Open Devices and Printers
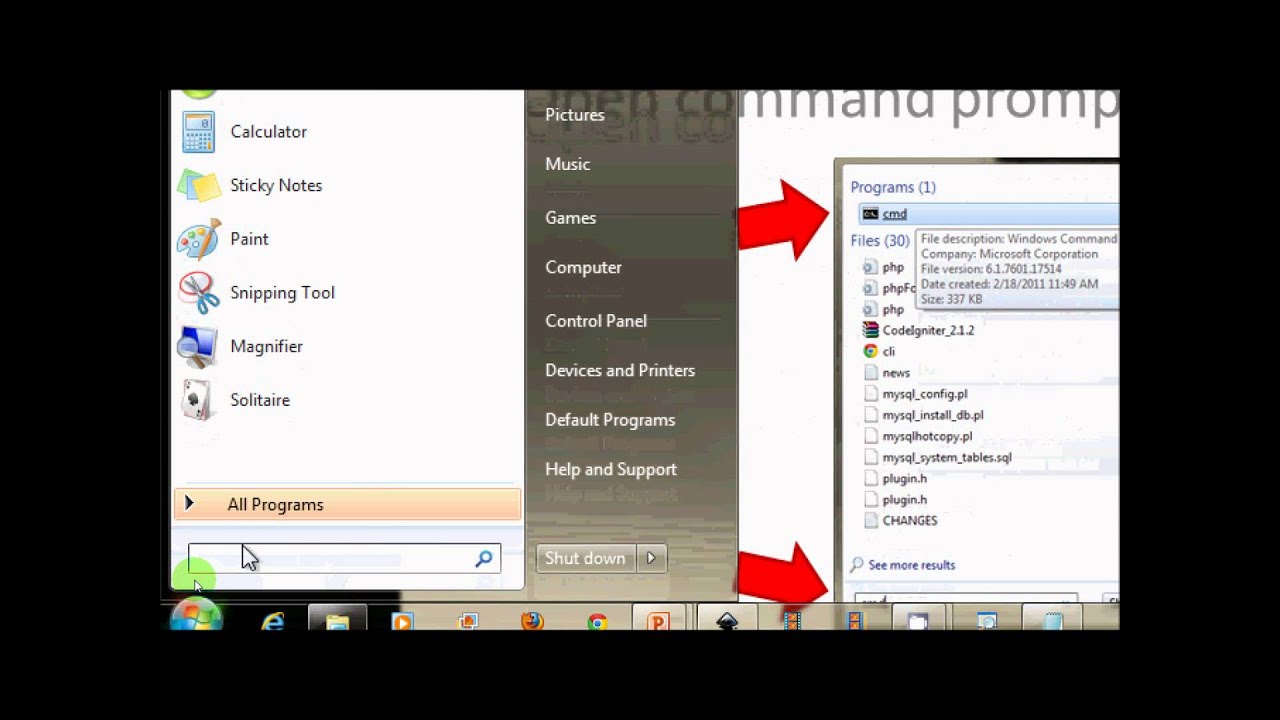The width and height of the screenshot is (1280, 720). pos(619,370)
